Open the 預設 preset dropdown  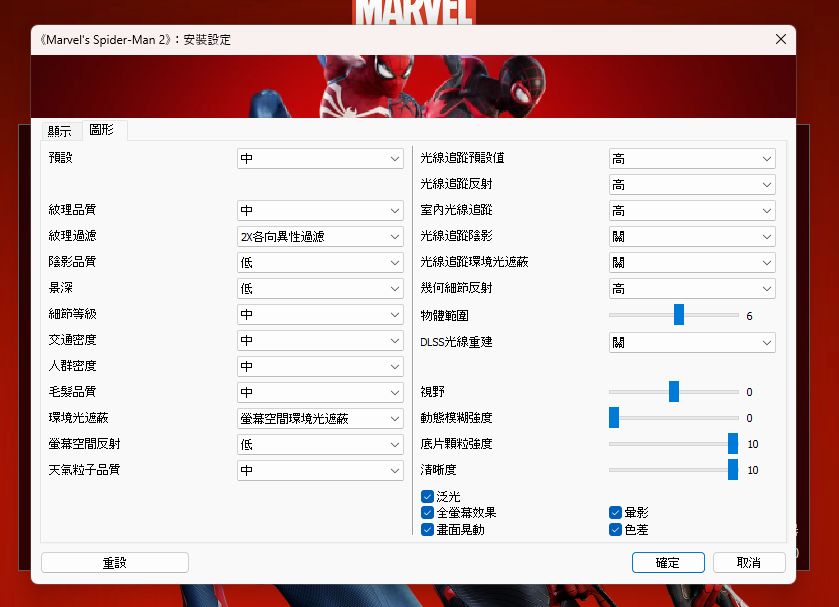320,158
